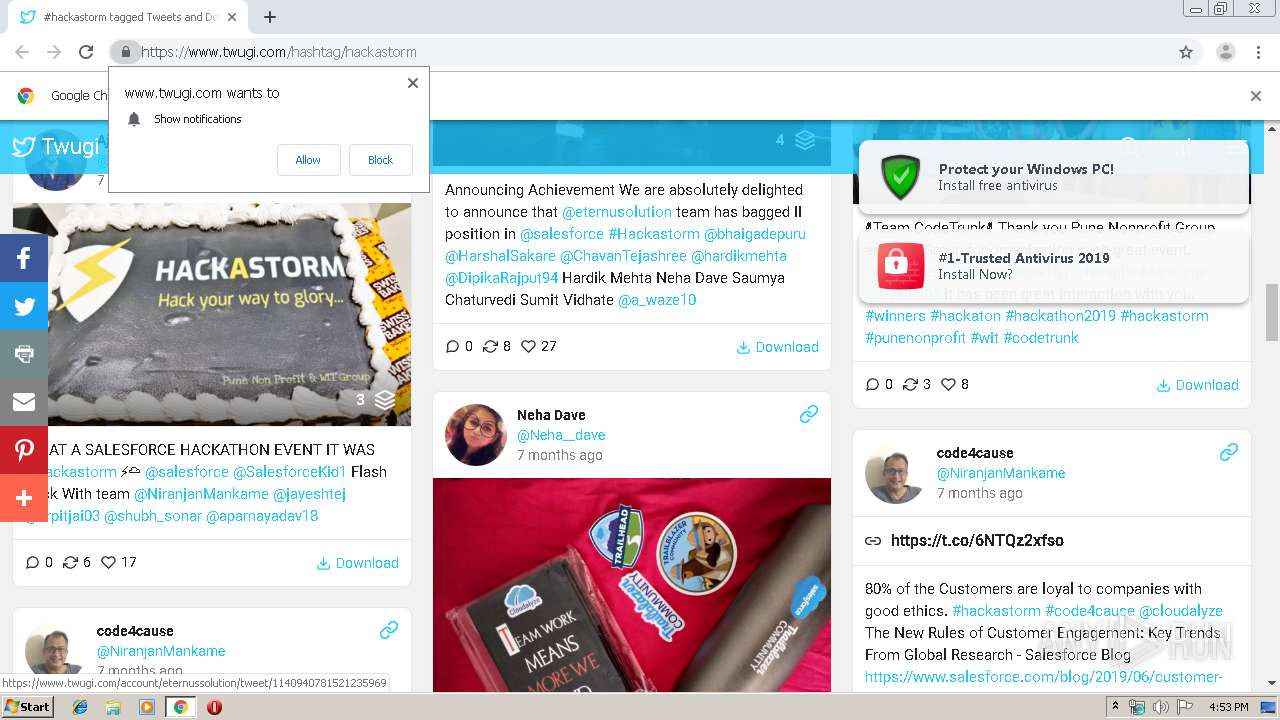Screen dimensions: 1280x720
Task: Download the CodeTrunk tweet
Action: click(1197, 385)
